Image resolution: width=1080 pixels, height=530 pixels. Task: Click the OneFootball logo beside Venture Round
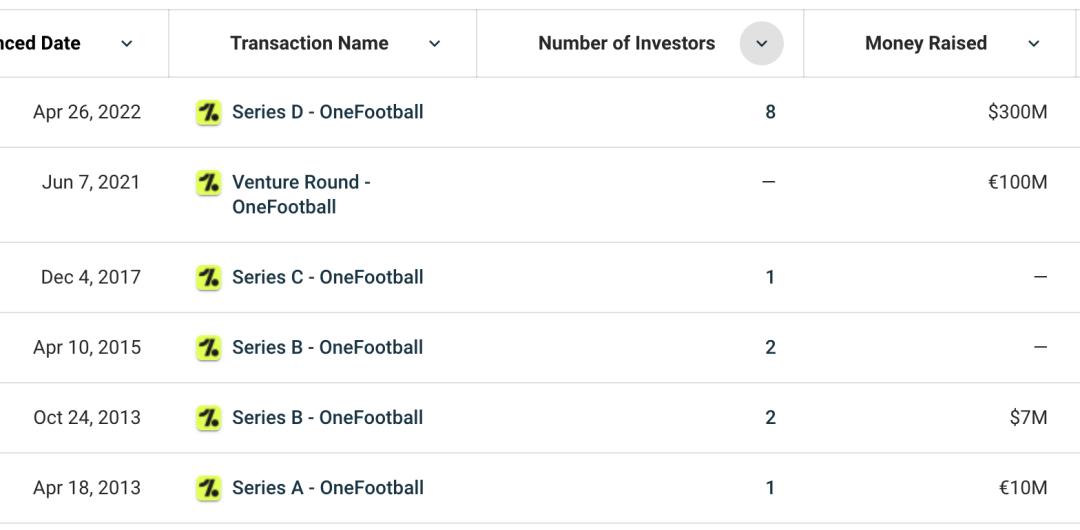208,183
